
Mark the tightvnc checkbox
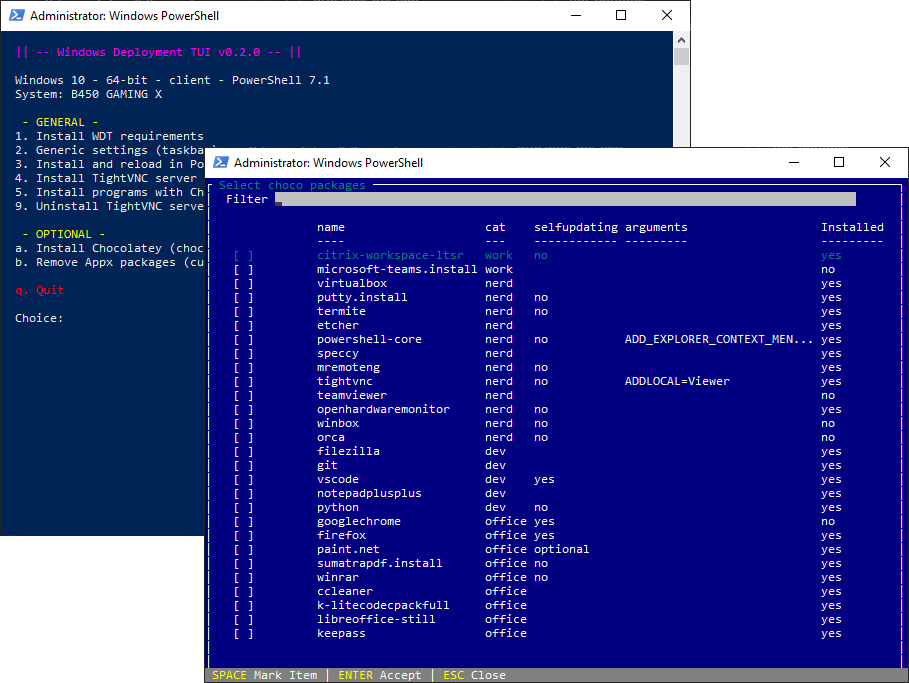tap(243, 382)
